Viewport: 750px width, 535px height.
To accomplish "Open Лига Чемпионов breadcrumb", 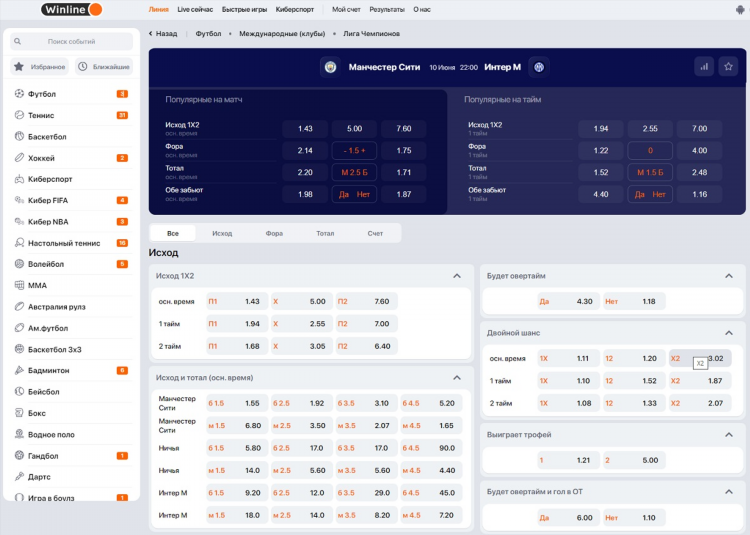I will pos(371,33).
